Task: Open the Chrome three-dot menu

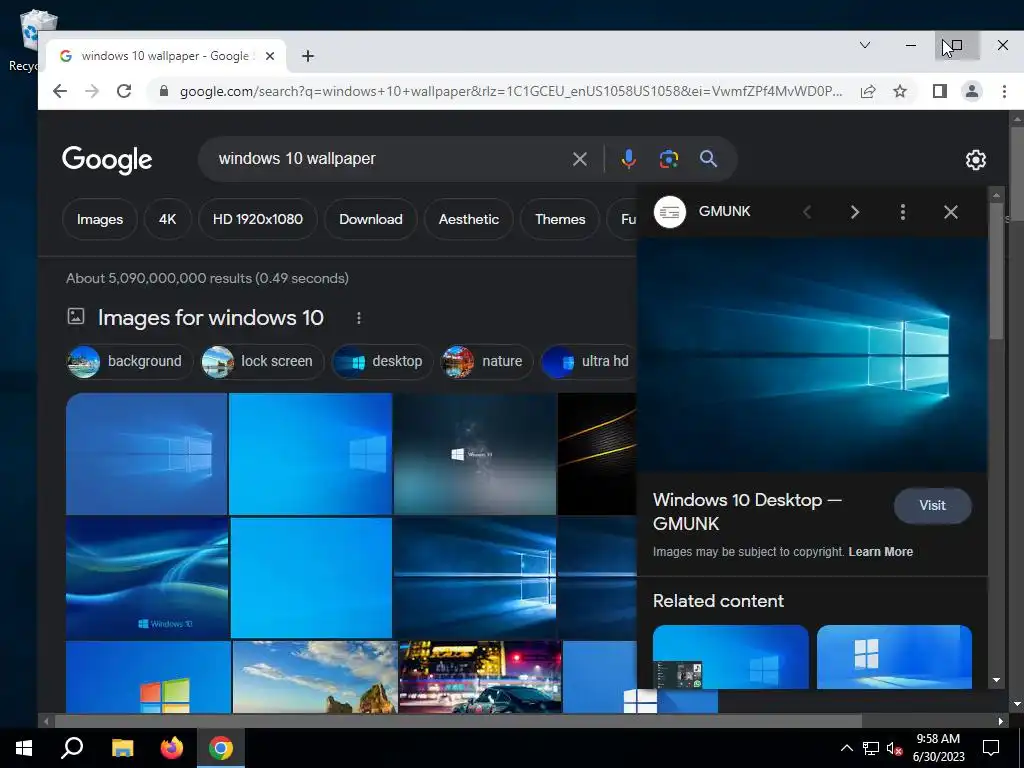Action: tap(1004, 91)
